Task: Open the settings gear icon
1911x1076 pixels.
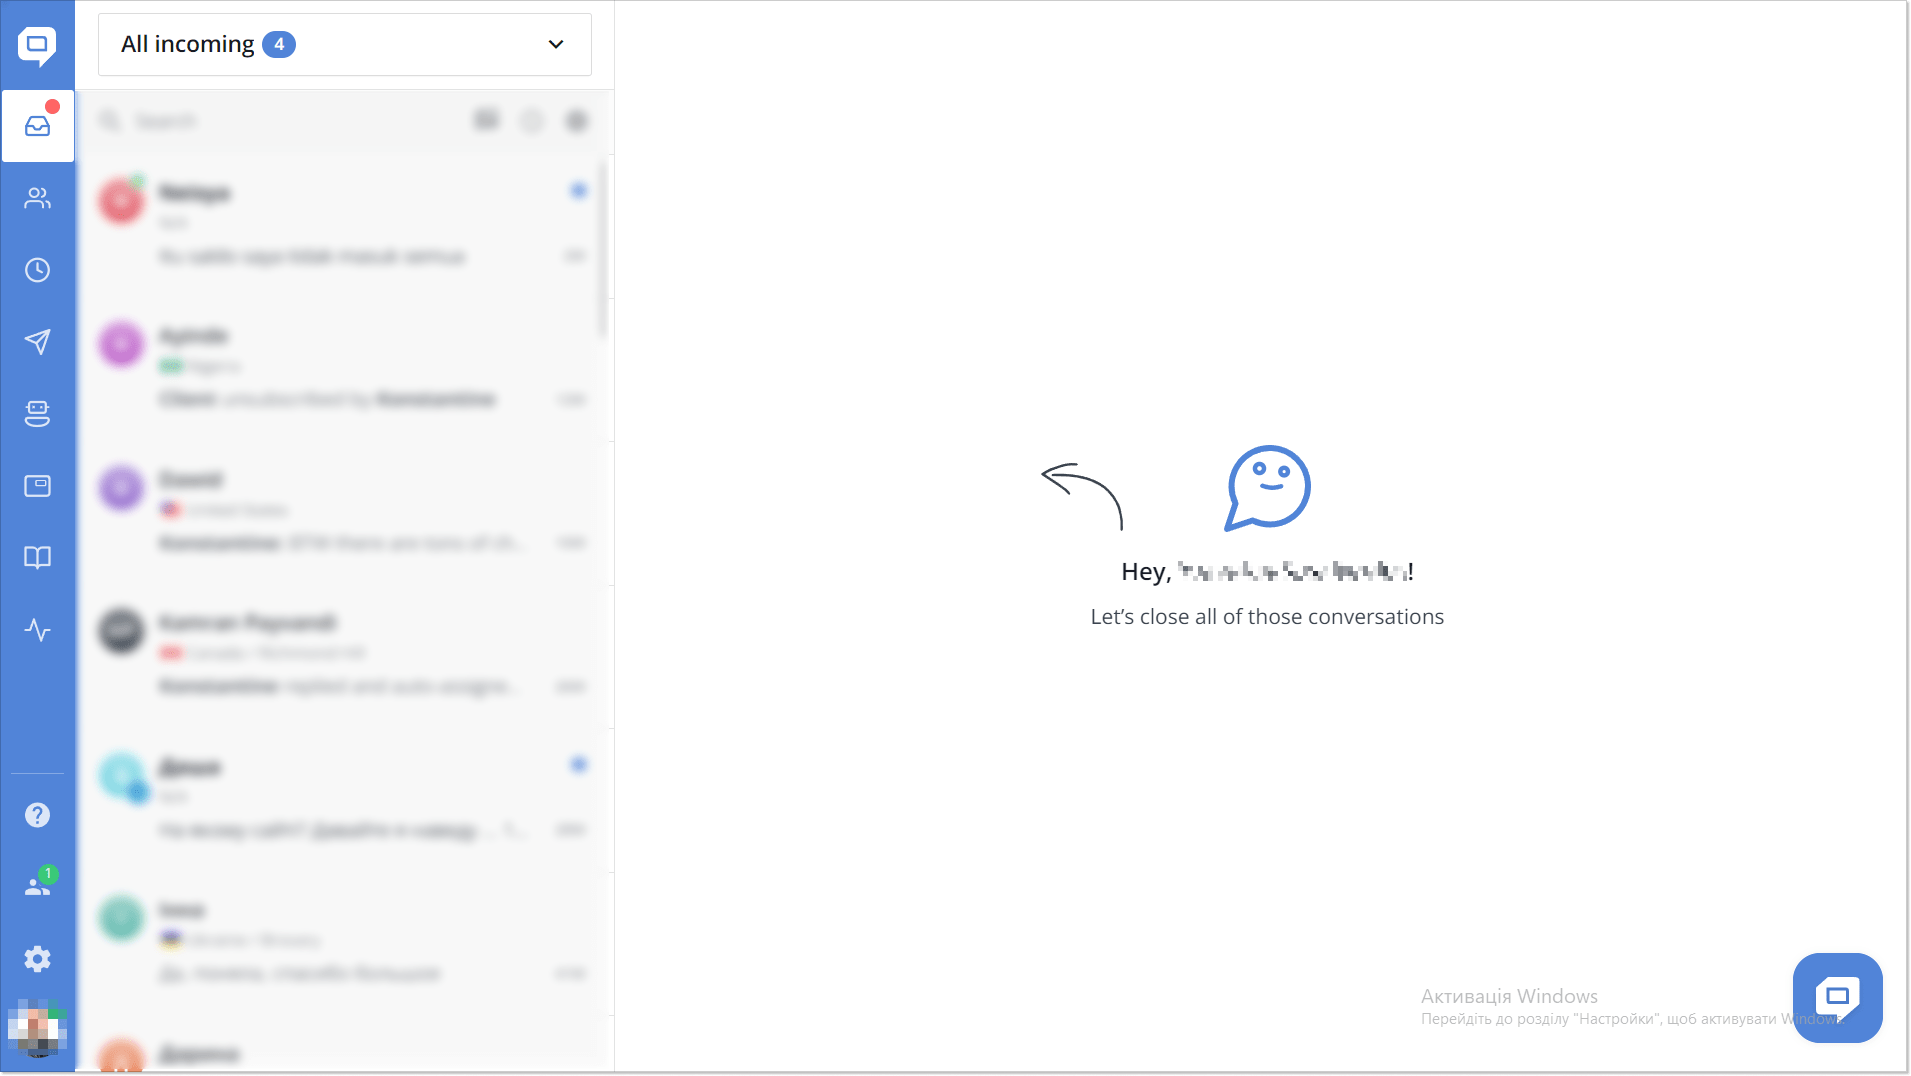Action: click(x=38, y=959)
